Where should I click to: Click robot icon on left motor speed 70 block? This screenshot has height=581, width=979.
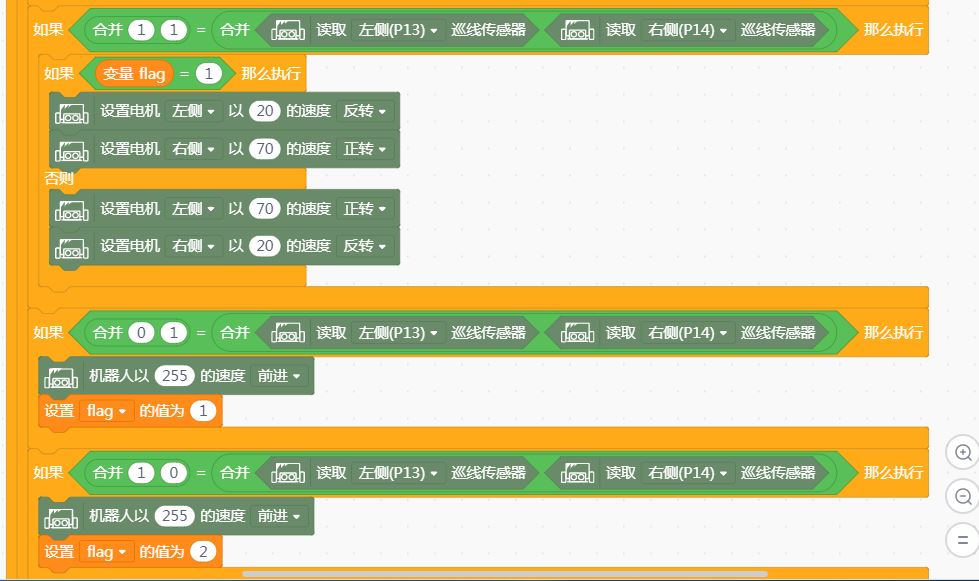(72, 210)
